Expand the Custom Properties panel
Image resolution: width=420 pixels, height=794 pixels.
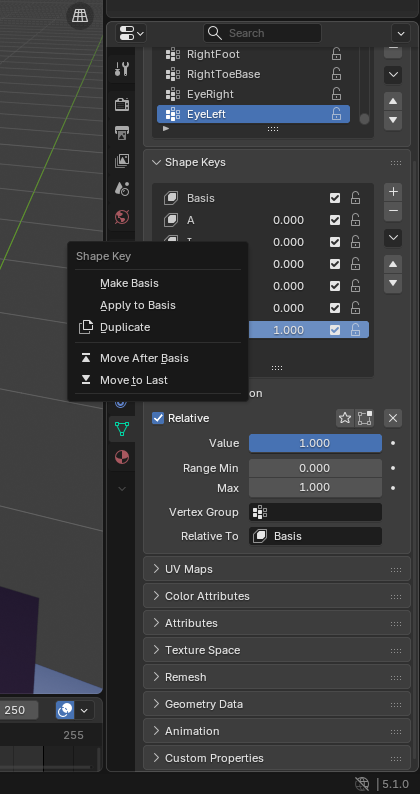click(x=277, y=758)
